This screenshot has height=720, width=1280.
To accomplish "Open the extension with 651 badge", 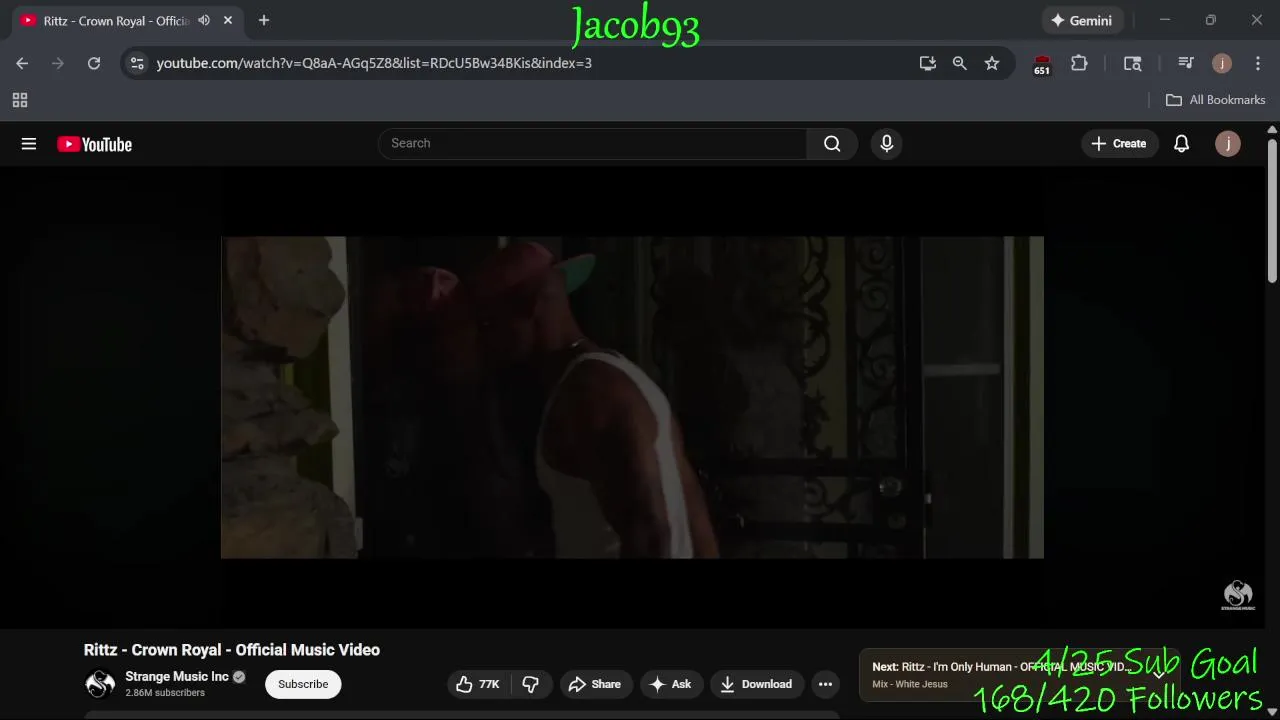I will tap(1042, 64).
